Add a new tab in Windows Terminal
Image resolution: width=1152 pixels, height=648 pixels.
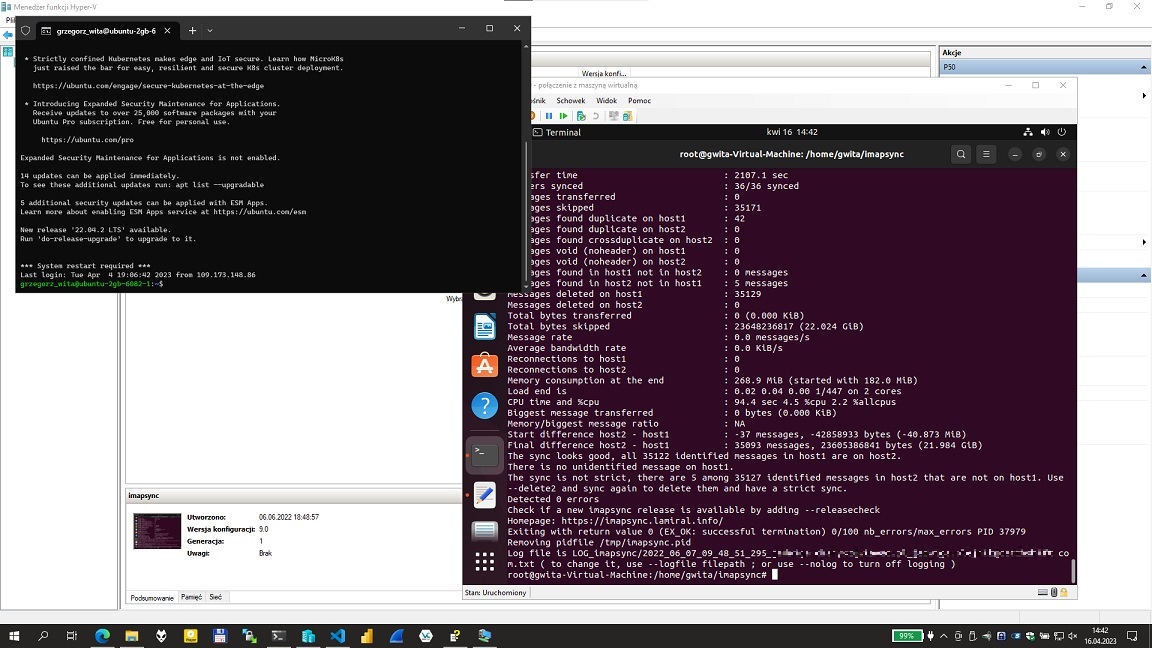(x=192, y=31)
